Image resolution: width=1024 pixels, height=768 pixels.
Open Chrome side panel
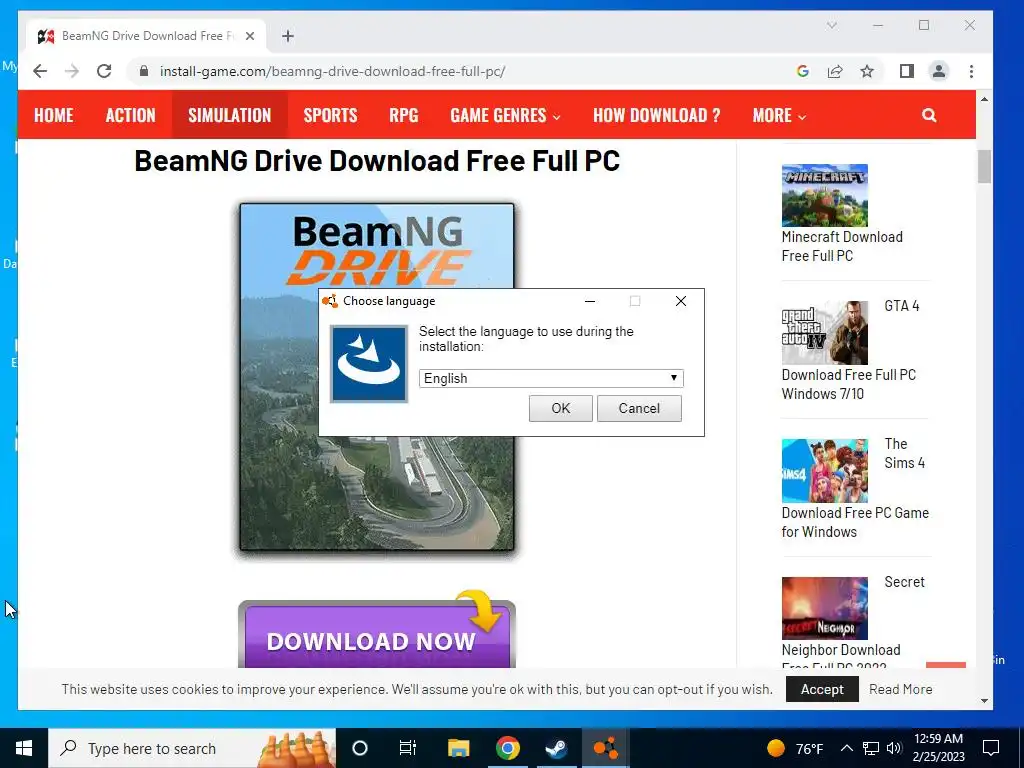coord(906,71)
